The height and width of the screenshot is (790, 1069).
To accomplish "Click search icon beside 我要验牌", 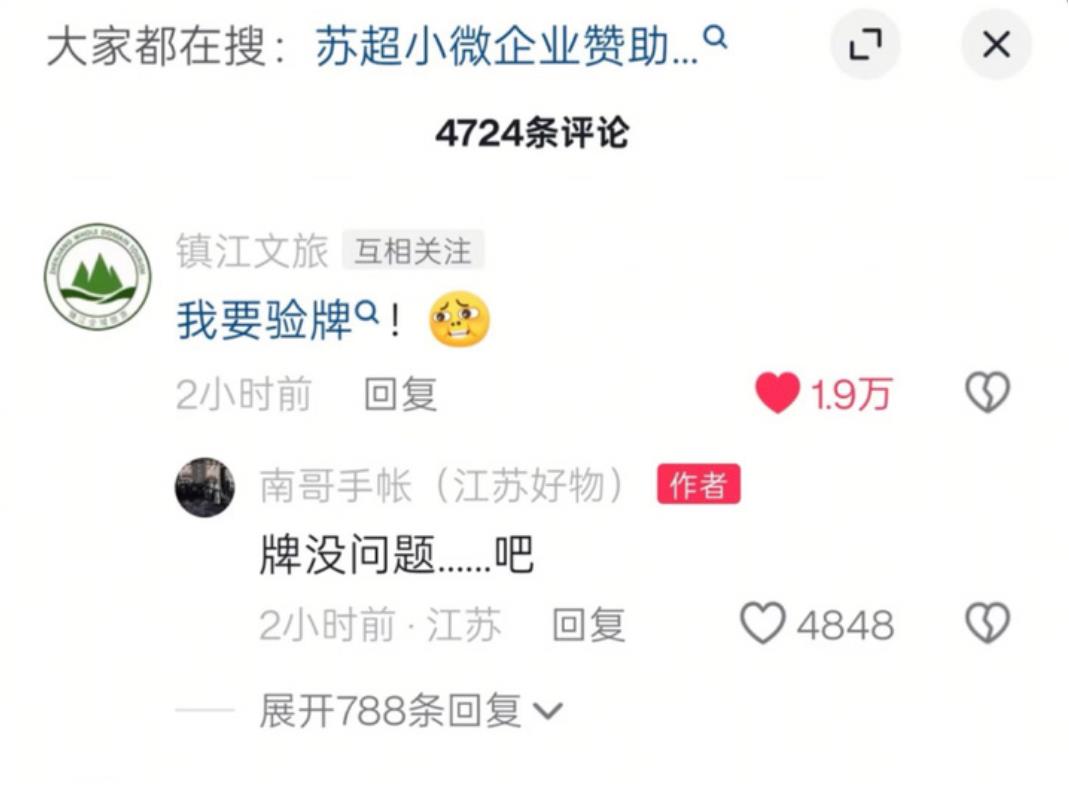I will pos(367,312).
